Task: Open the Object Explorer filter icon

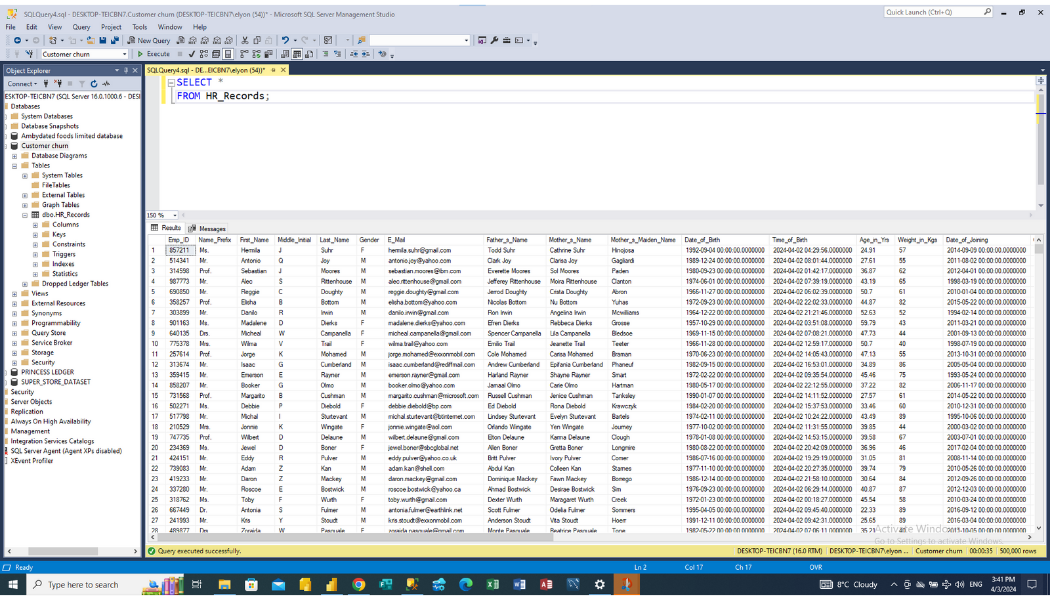Action: 82,84
